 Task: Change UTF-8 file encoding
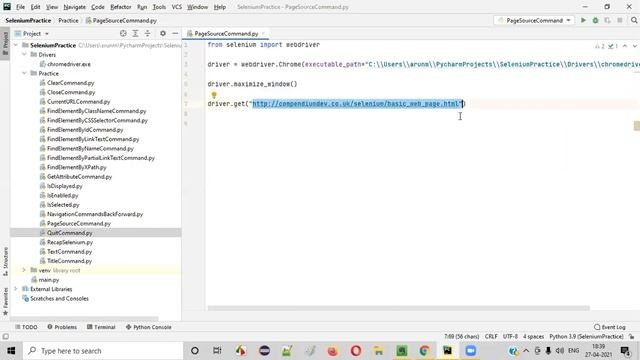510,337
